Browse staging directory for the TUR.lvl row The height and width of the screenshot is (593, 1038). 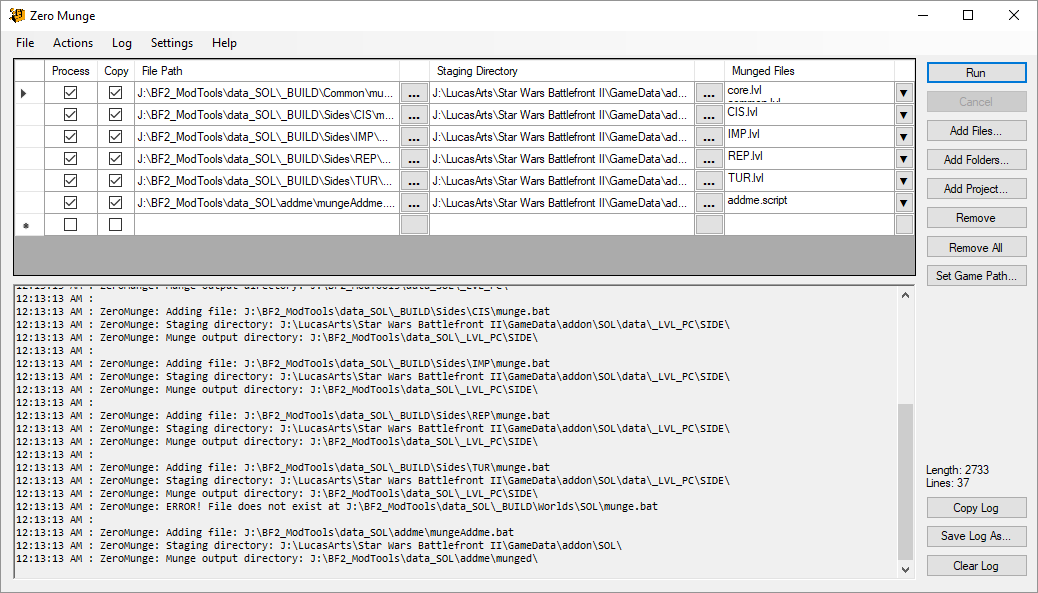(x=709, y=181)
